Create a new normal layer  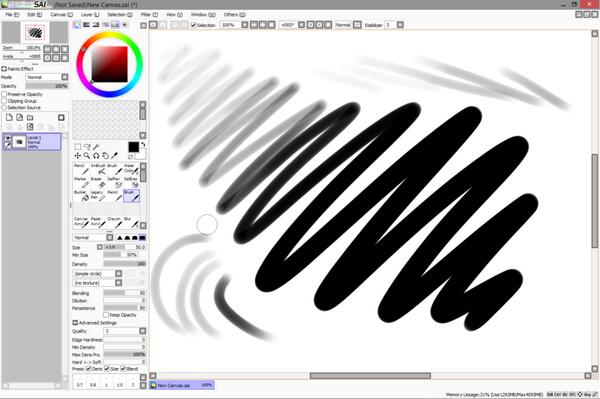tap(9, 117)
